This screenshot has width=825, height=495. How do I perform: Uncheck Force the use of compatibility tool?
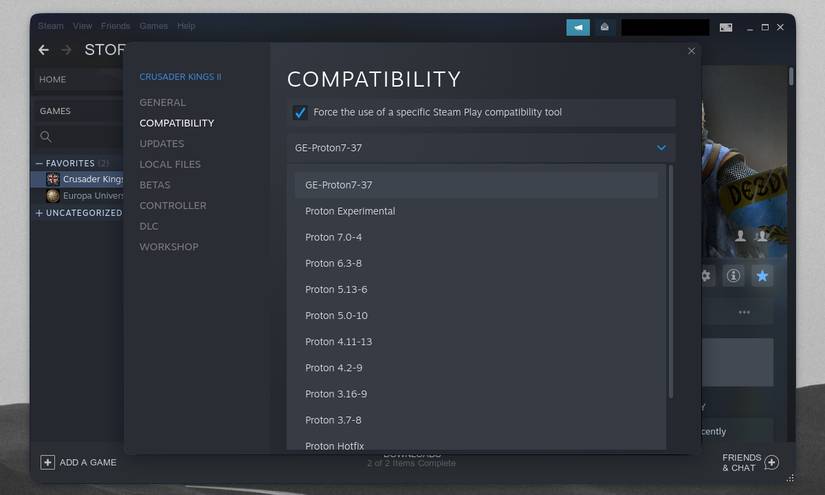point(300,113)
